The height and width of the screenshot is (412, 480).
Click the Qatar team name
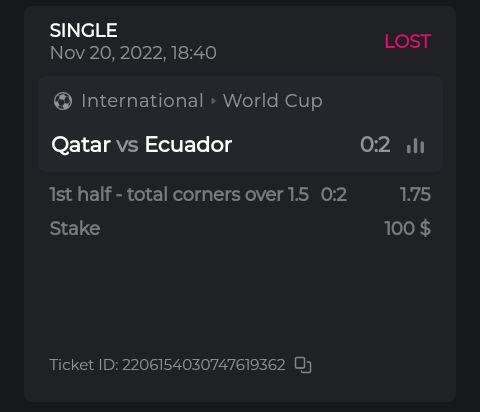pos(81,145)
